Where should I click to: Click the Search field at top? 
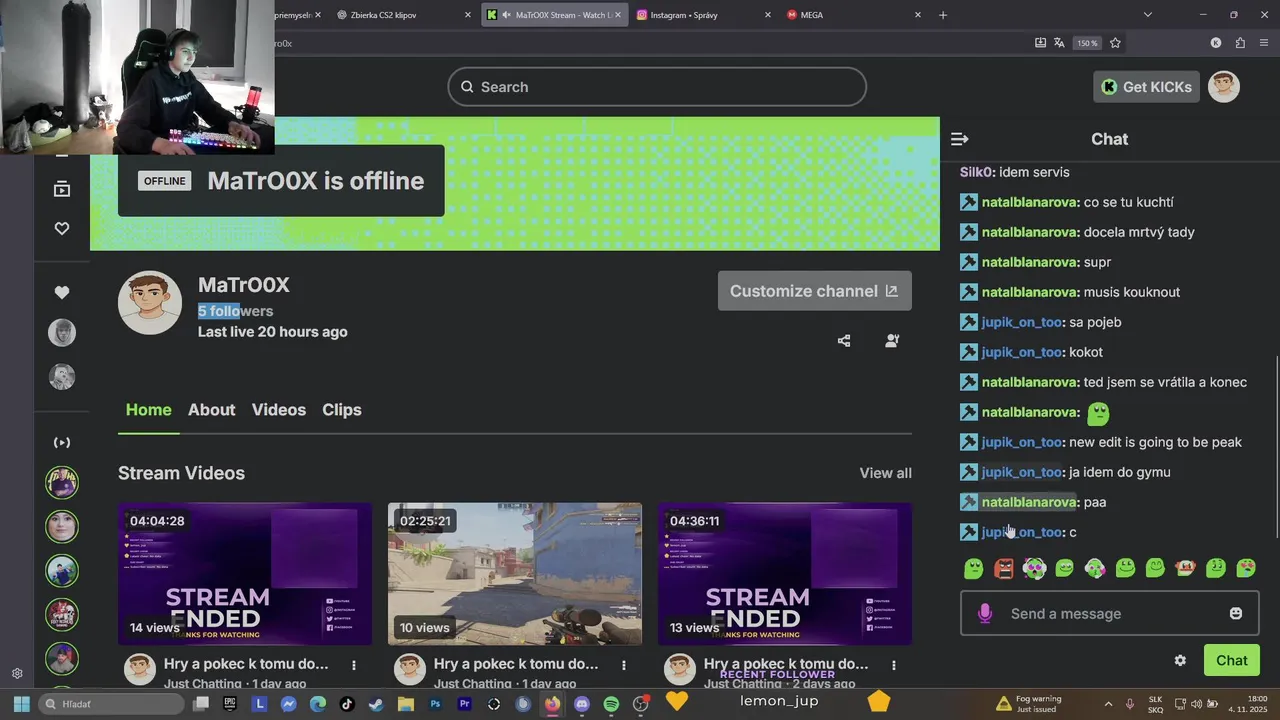coord(657,87)
